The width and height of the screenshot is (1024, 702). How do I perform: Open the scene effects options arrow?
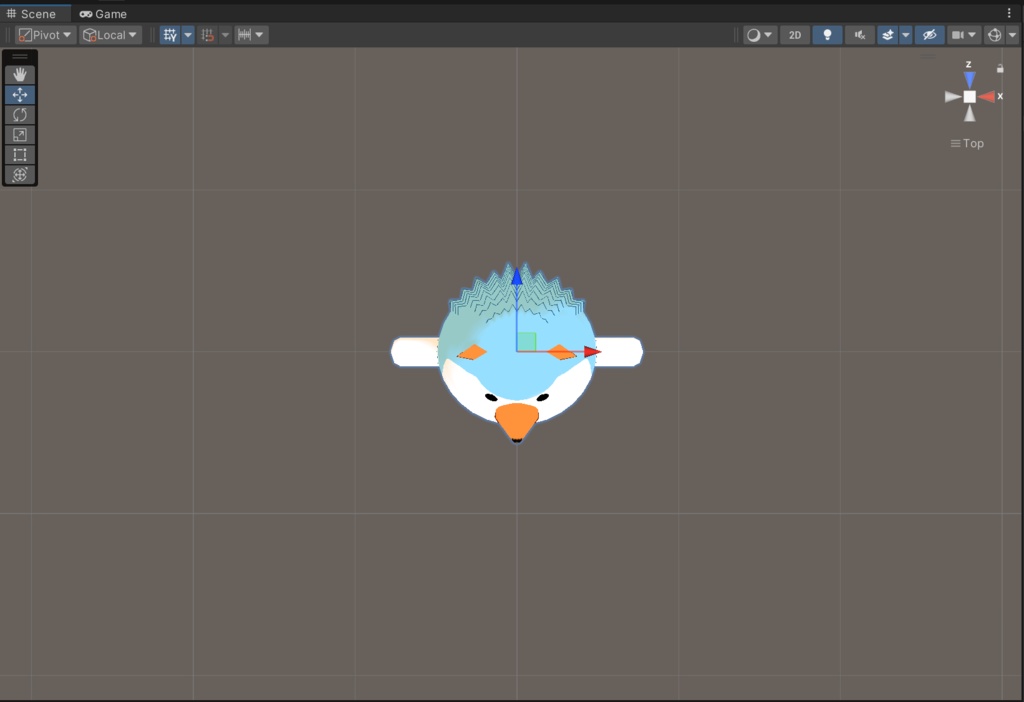pyautogui.click(x=906, y=35)
